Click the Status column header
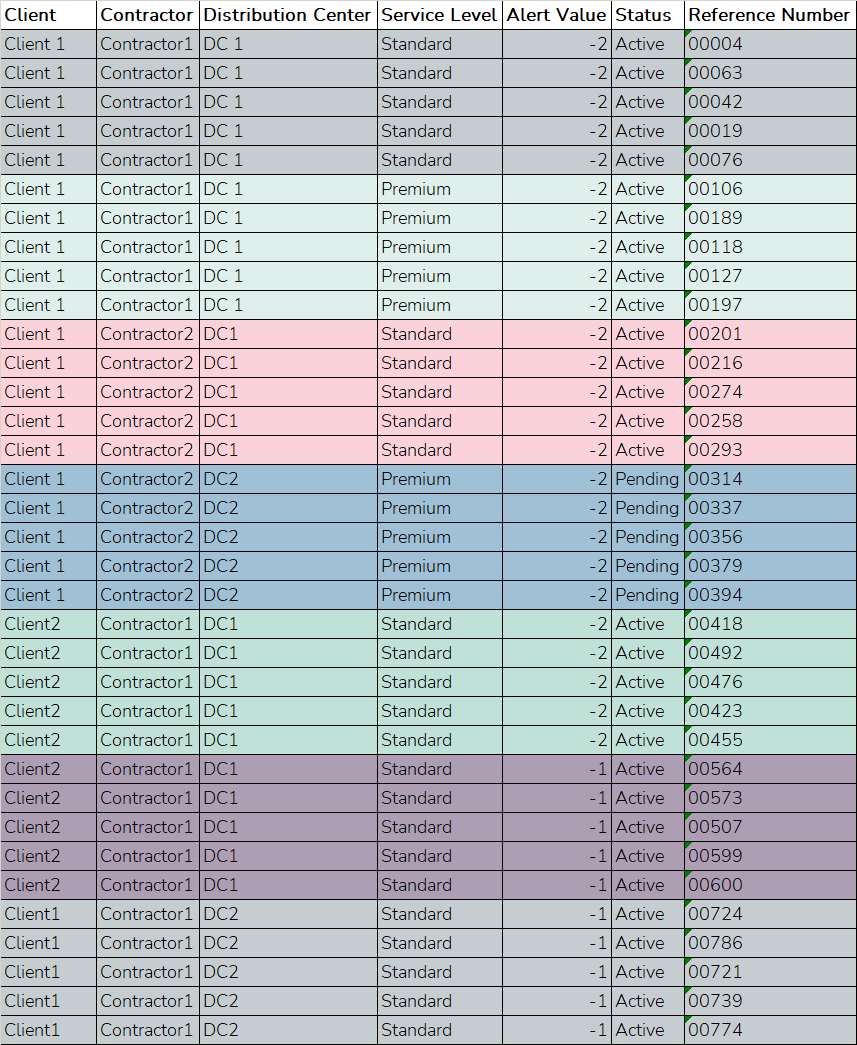This screenshot has width=857, height=1045. click(x=646, y=15)
